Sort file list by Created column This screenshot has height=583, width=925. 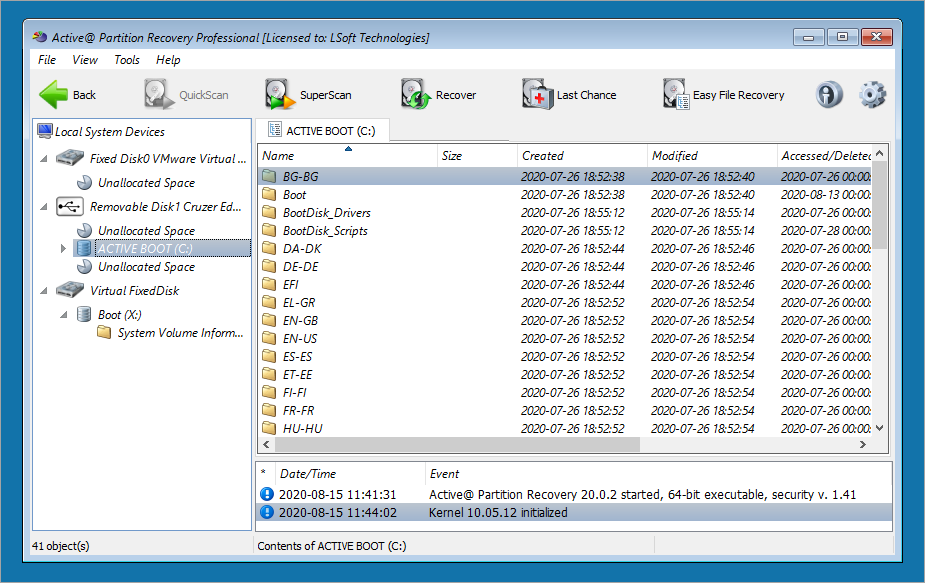click(x=582, y=156)
